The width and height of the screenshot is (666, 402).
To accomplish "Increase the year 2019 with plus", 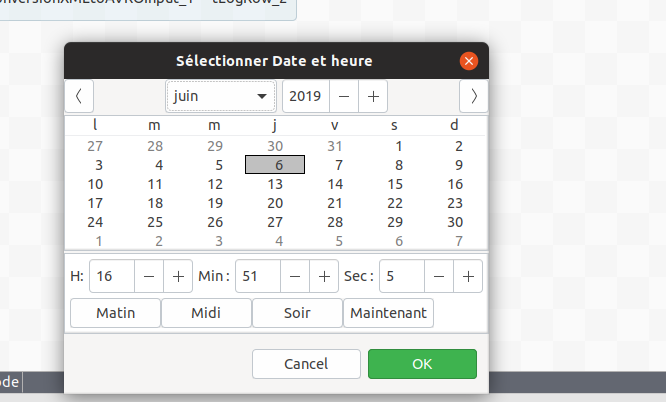I will 373,96.
